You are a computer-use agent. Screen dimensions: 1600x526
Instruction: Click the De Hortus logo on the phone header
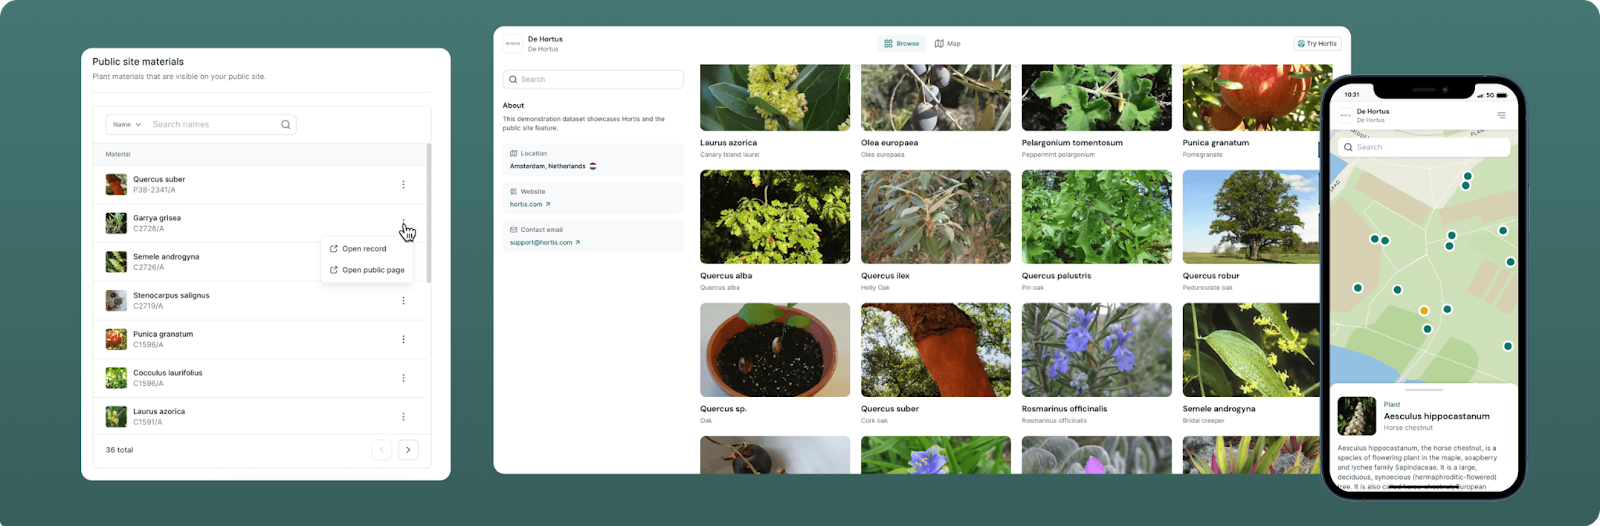coord(1346,116)
